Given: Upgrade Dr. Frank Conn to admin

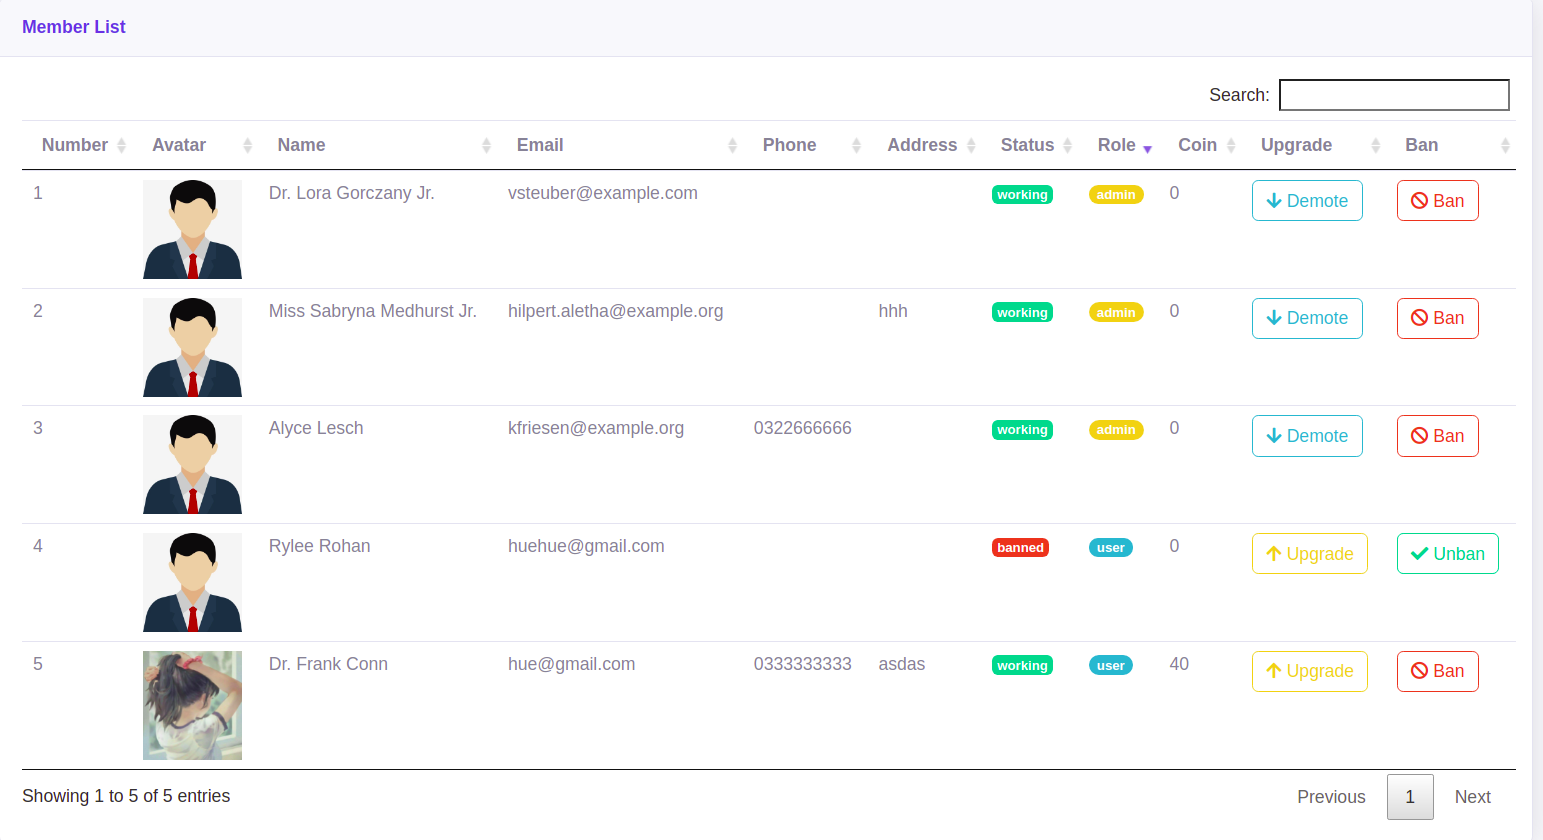Looking at the screenshot, I should pyautogui.click(x=1309, y=671).
